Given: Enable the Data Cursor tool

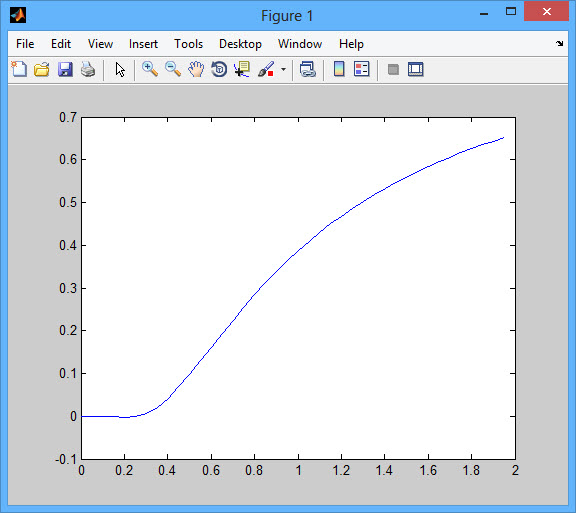Looking at the screenshot, I should coord(242,69).
